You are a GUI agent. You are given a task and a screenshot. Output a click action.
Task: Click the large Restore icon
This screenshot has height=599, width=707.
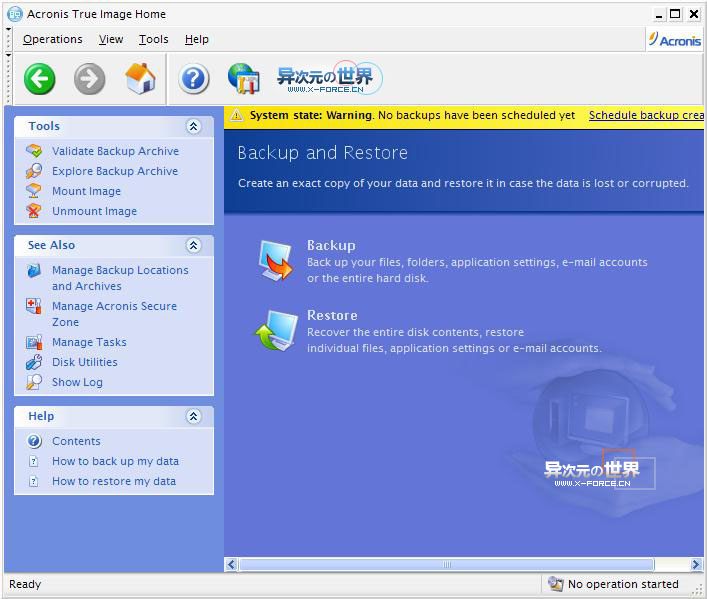tap(275, 331)
